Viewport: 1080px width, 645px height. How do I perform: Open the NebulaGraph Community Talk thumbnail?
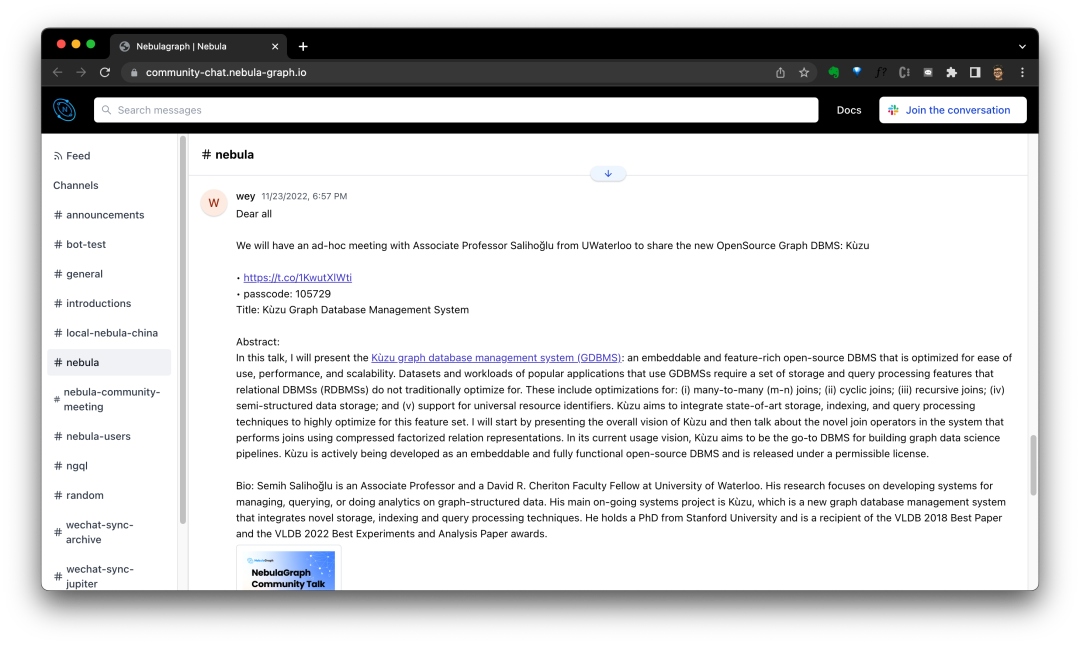click(x=289, y=569)
